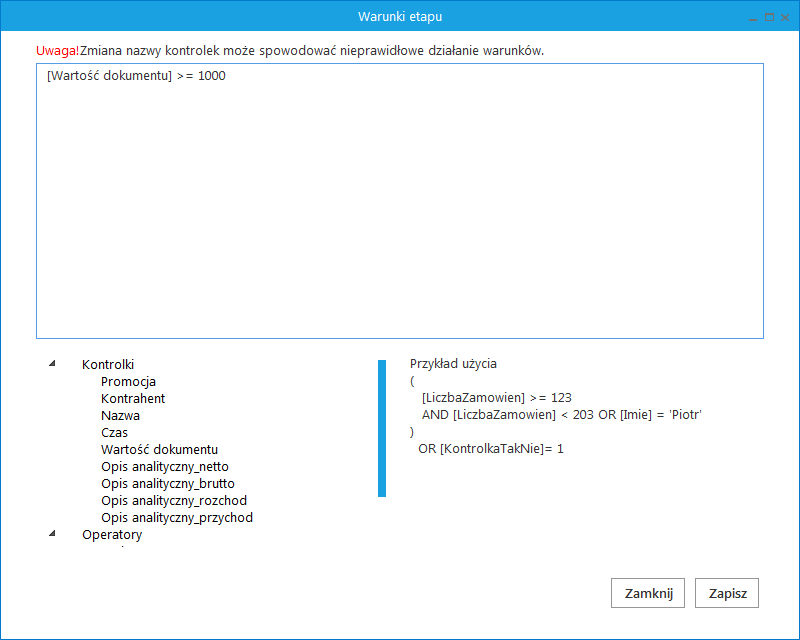This screenshot has width=800, height=640.
Task: Click example line starting AND [LiczbaZamowien] < 203
Action: tap(562, 414)
